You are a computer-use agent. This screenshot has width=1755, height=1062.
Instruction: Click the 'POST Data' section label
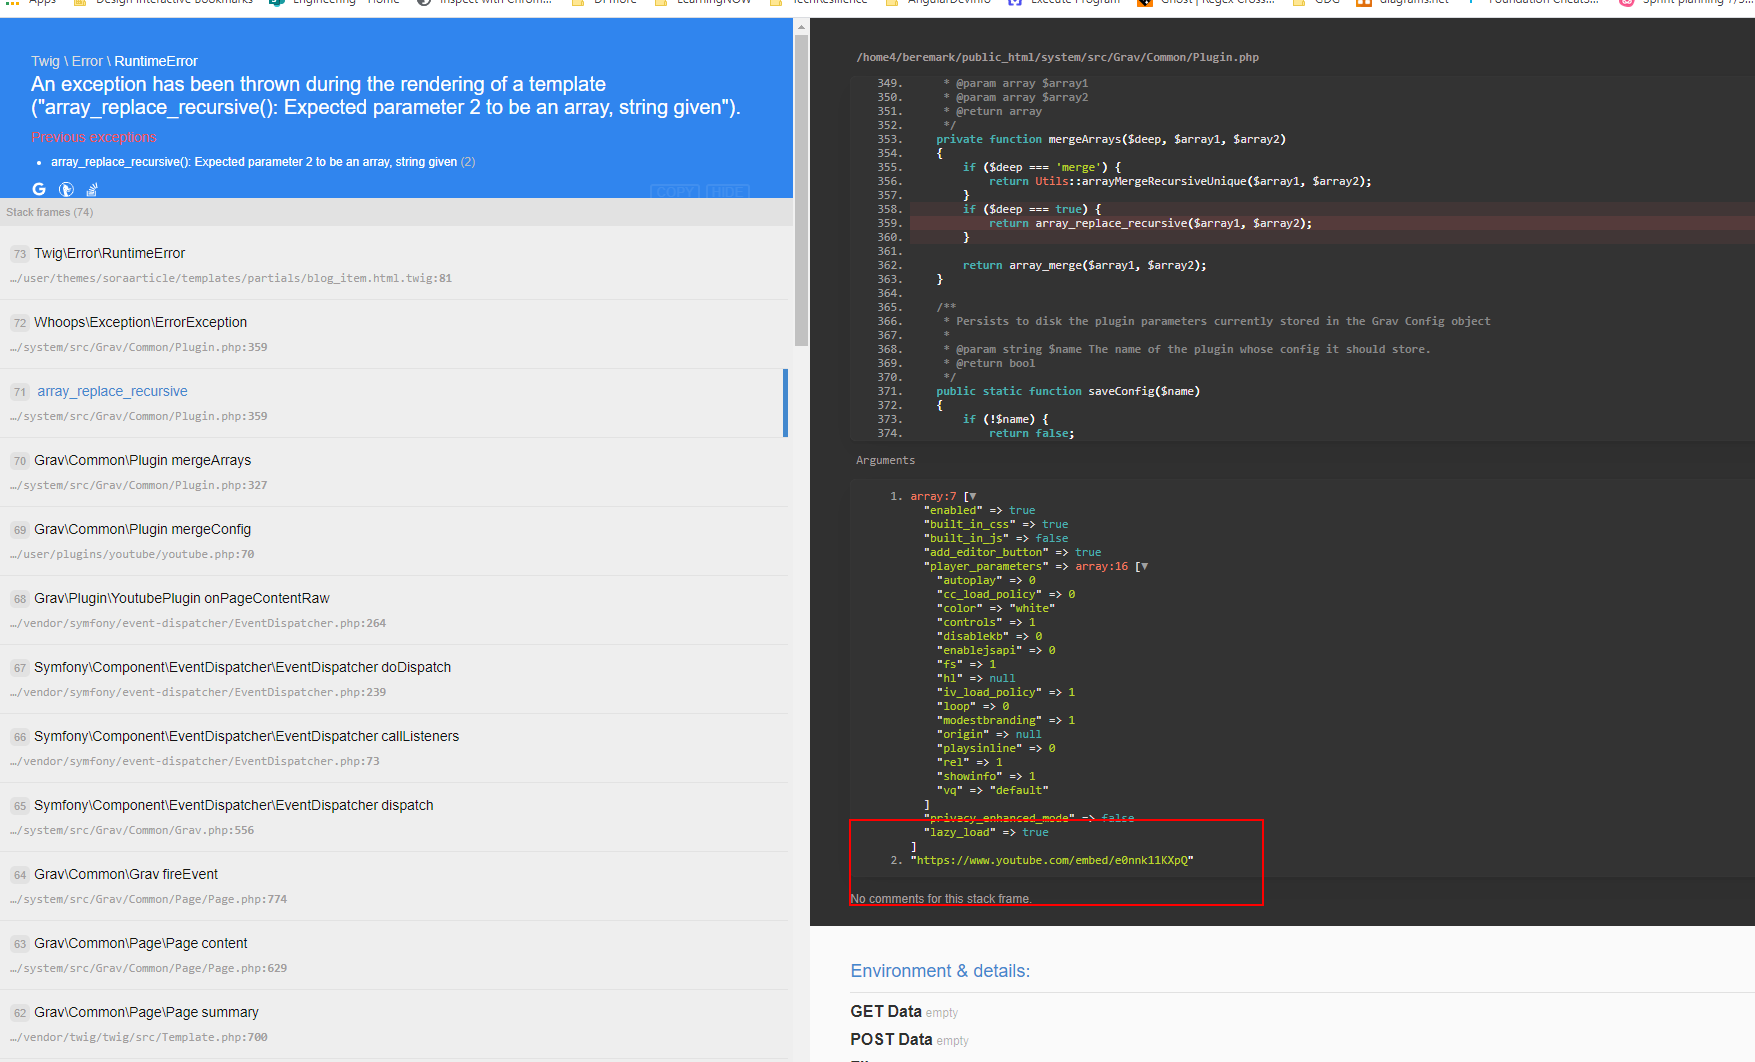point(891,1039)
